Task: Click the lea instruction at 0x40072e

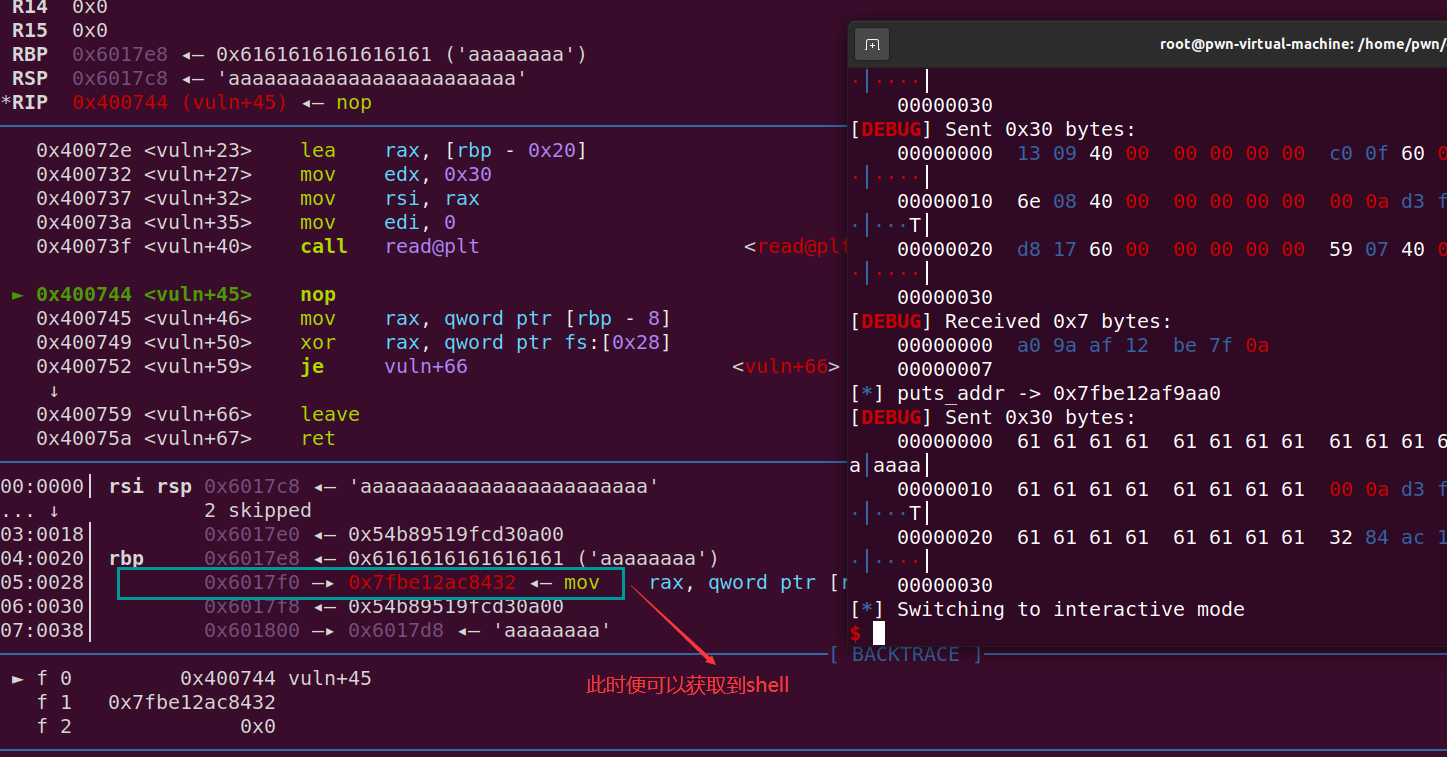Action: 311,150
